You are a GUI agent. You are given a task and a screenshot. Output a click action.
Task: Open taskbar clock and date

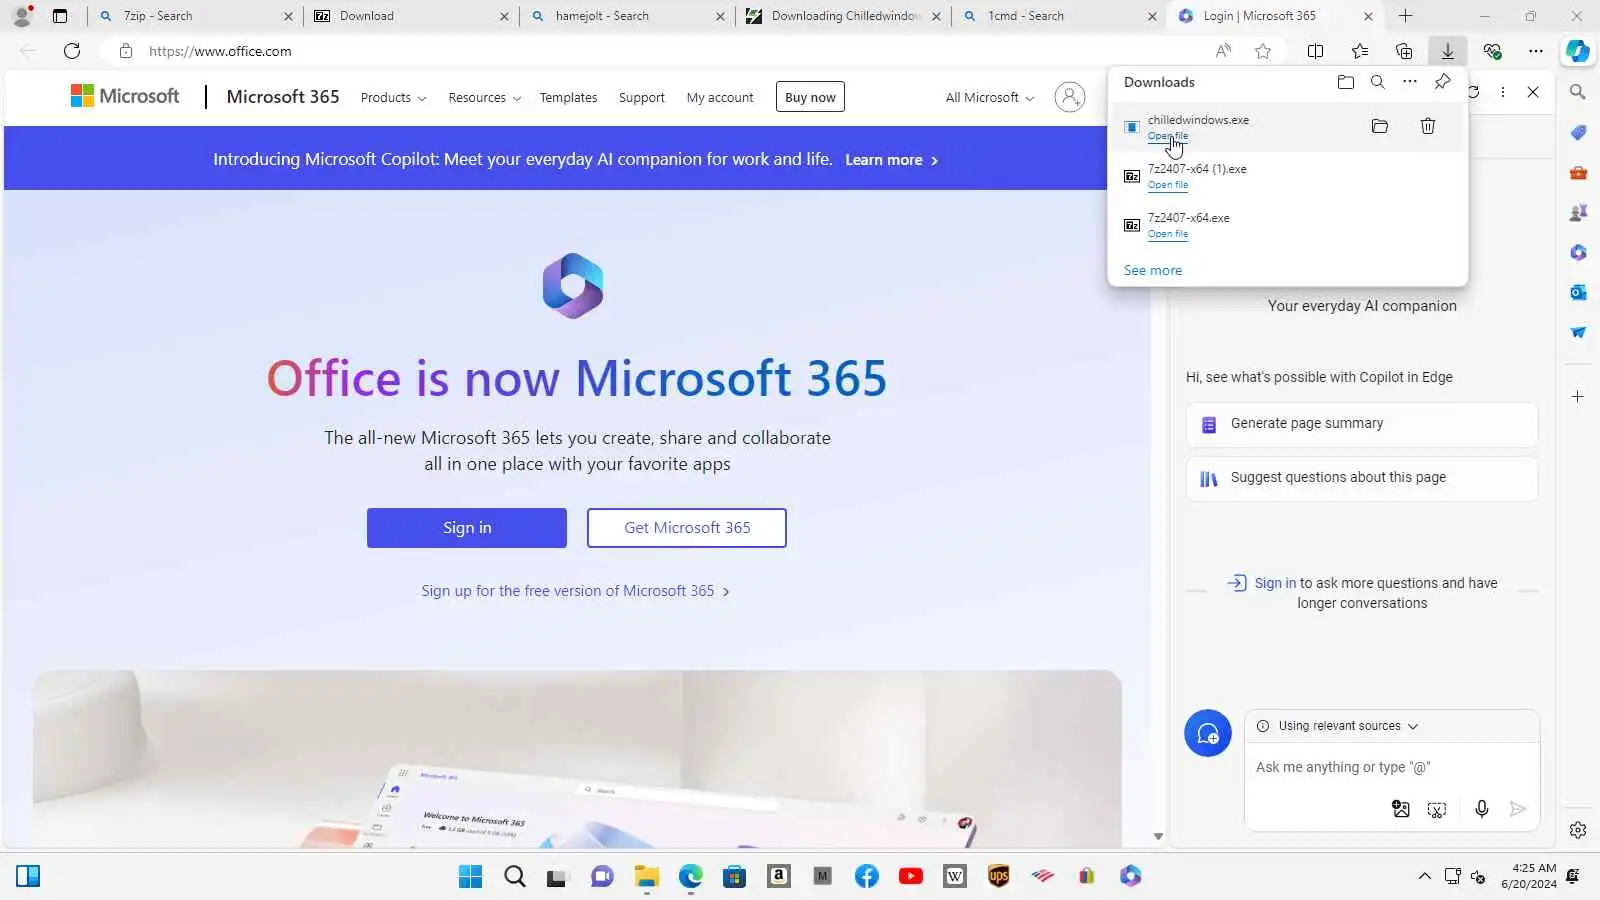tap(1528, 876)
